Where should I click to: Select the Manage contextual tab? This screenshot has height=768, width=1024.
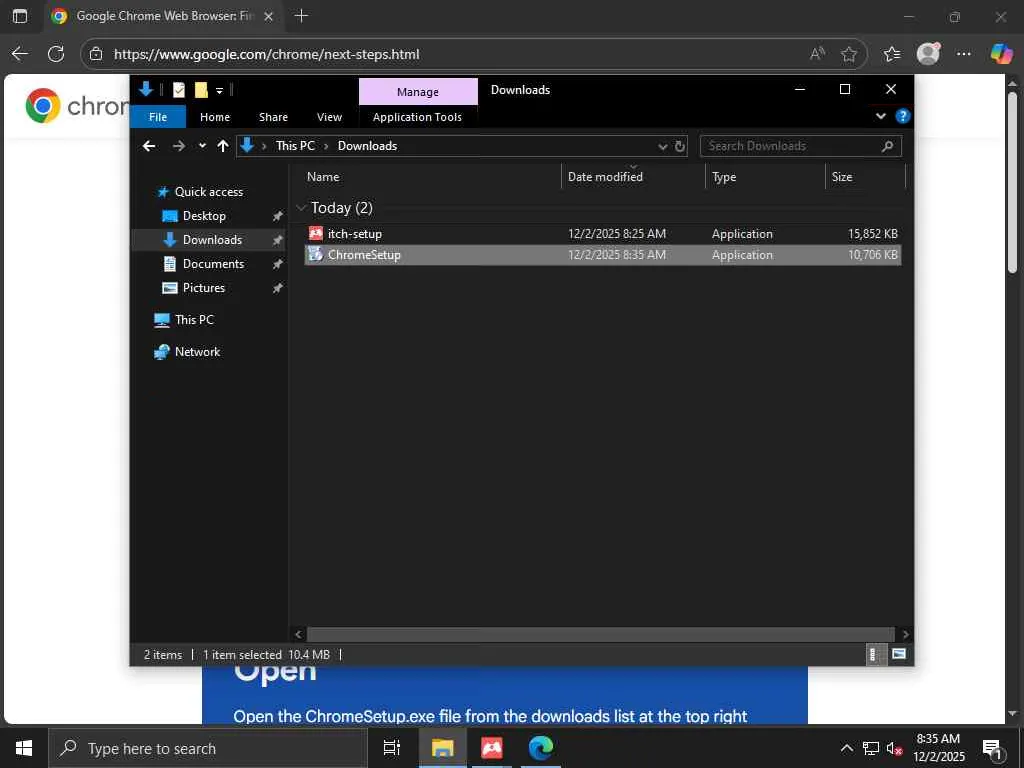[418, 92]
